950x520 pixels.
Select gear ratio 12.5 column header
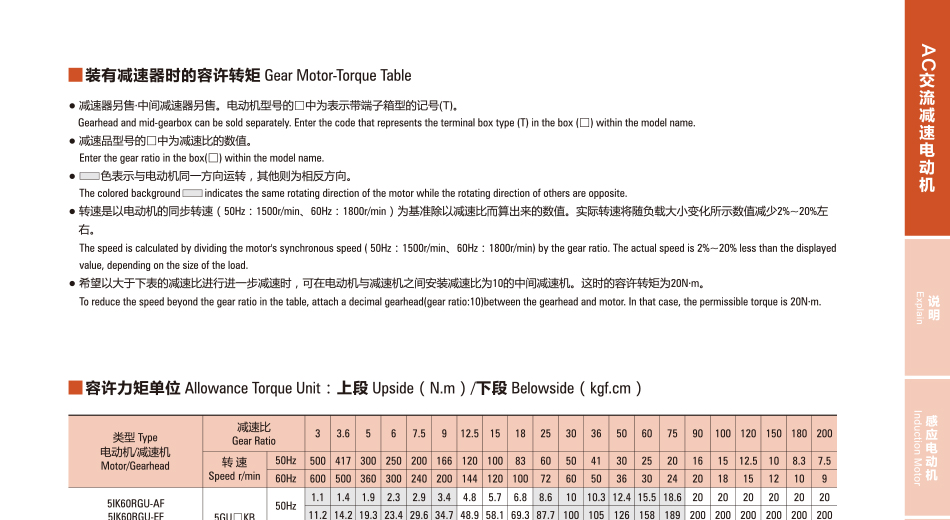(469, 433)
